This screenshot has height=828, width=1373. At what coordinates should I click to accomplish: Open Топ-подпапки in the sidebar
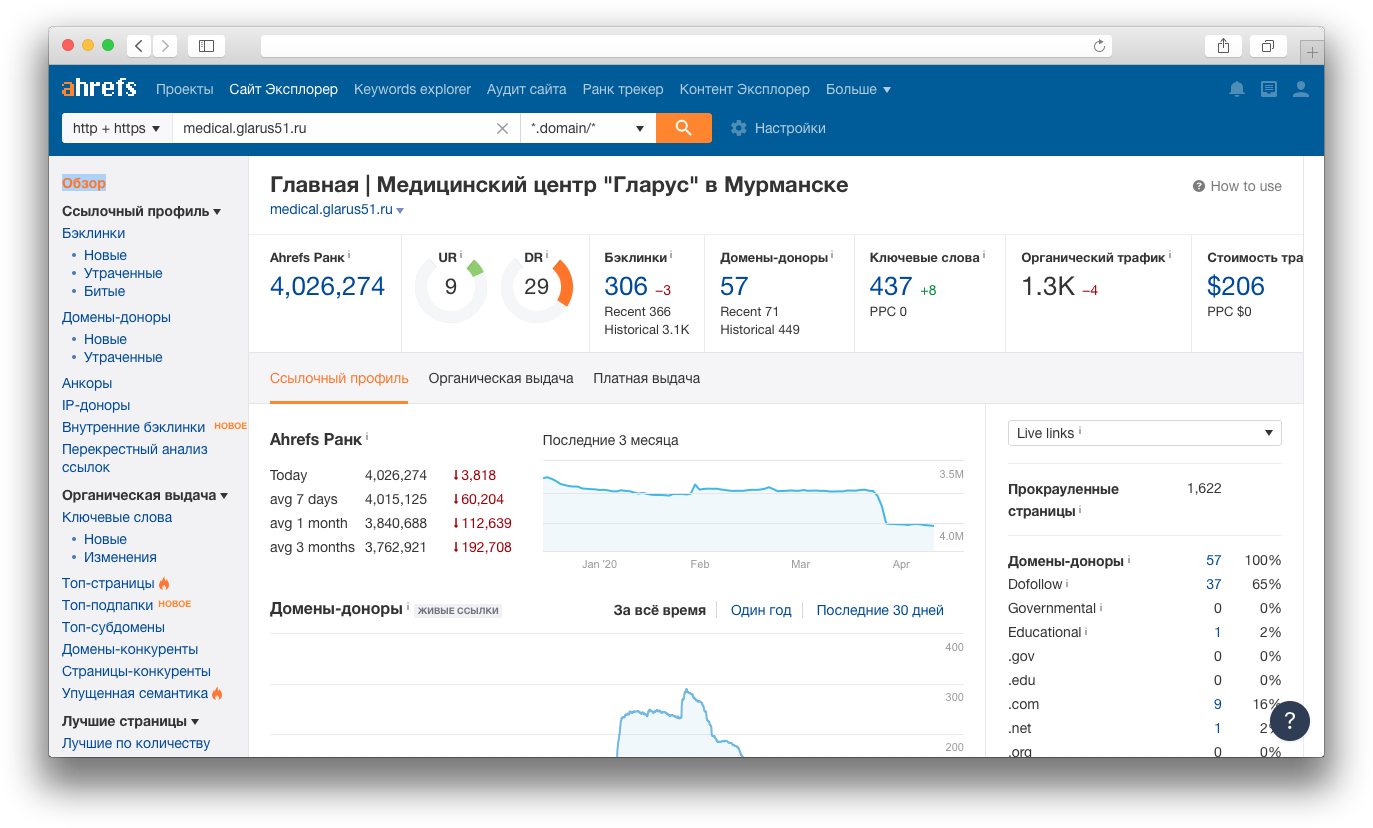pos(108,605)
